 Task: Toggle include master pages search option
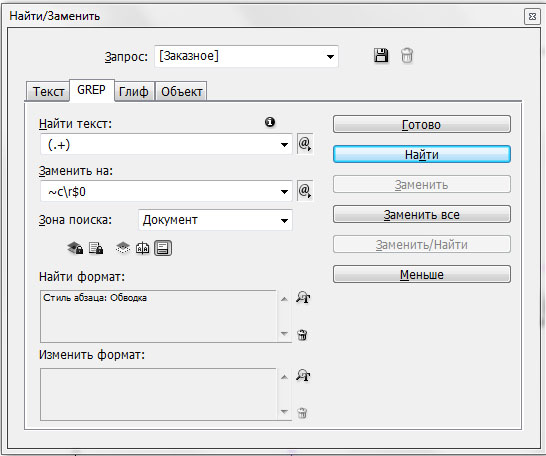143,248
